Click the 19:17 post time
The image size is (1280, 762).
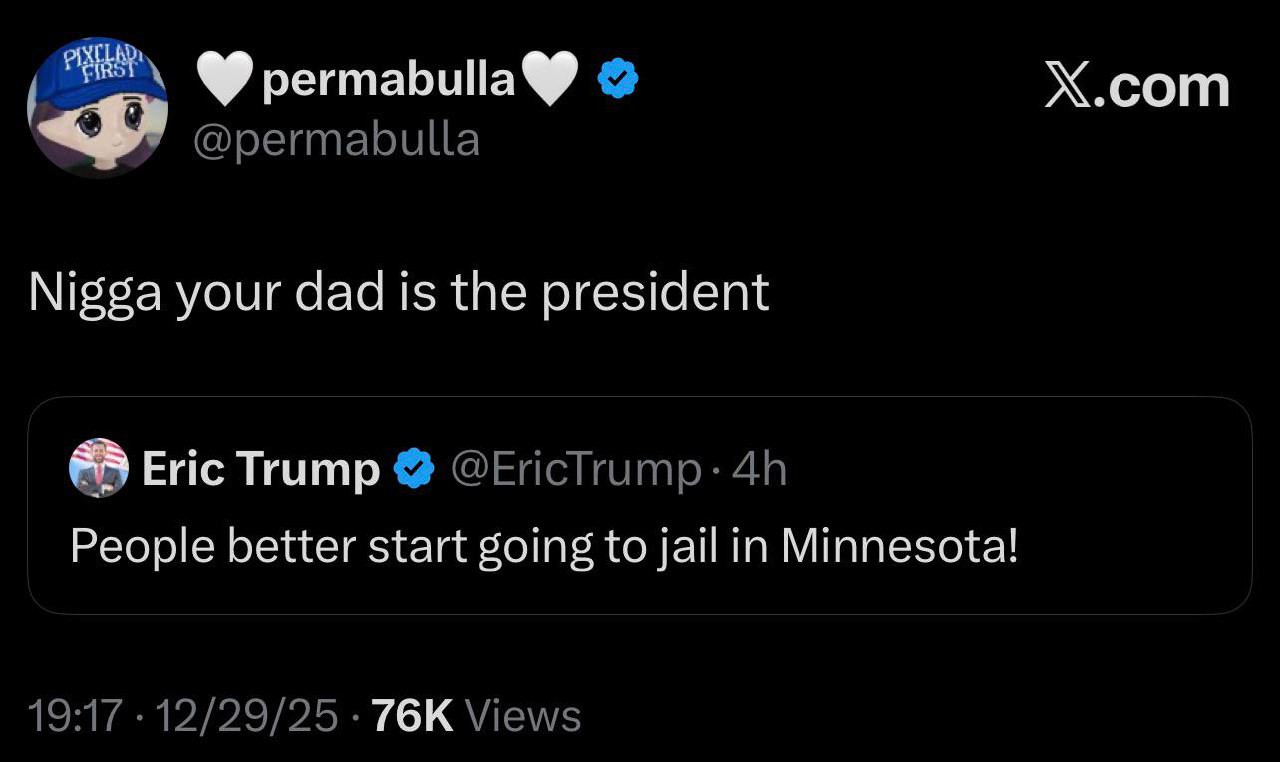click(x=75, y=716)
